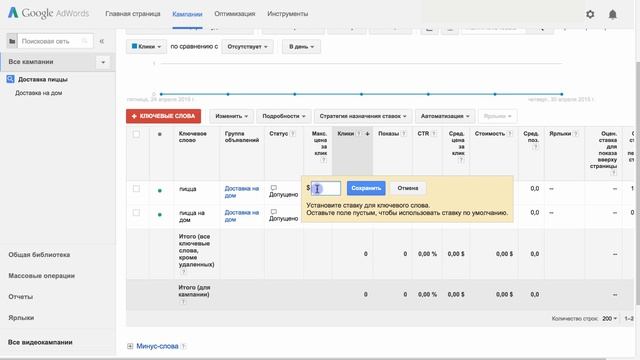The width and height of the screenshot is (640, 360).
Task: Open the Все кампании dropdown arrow
Action: point(103,62)
